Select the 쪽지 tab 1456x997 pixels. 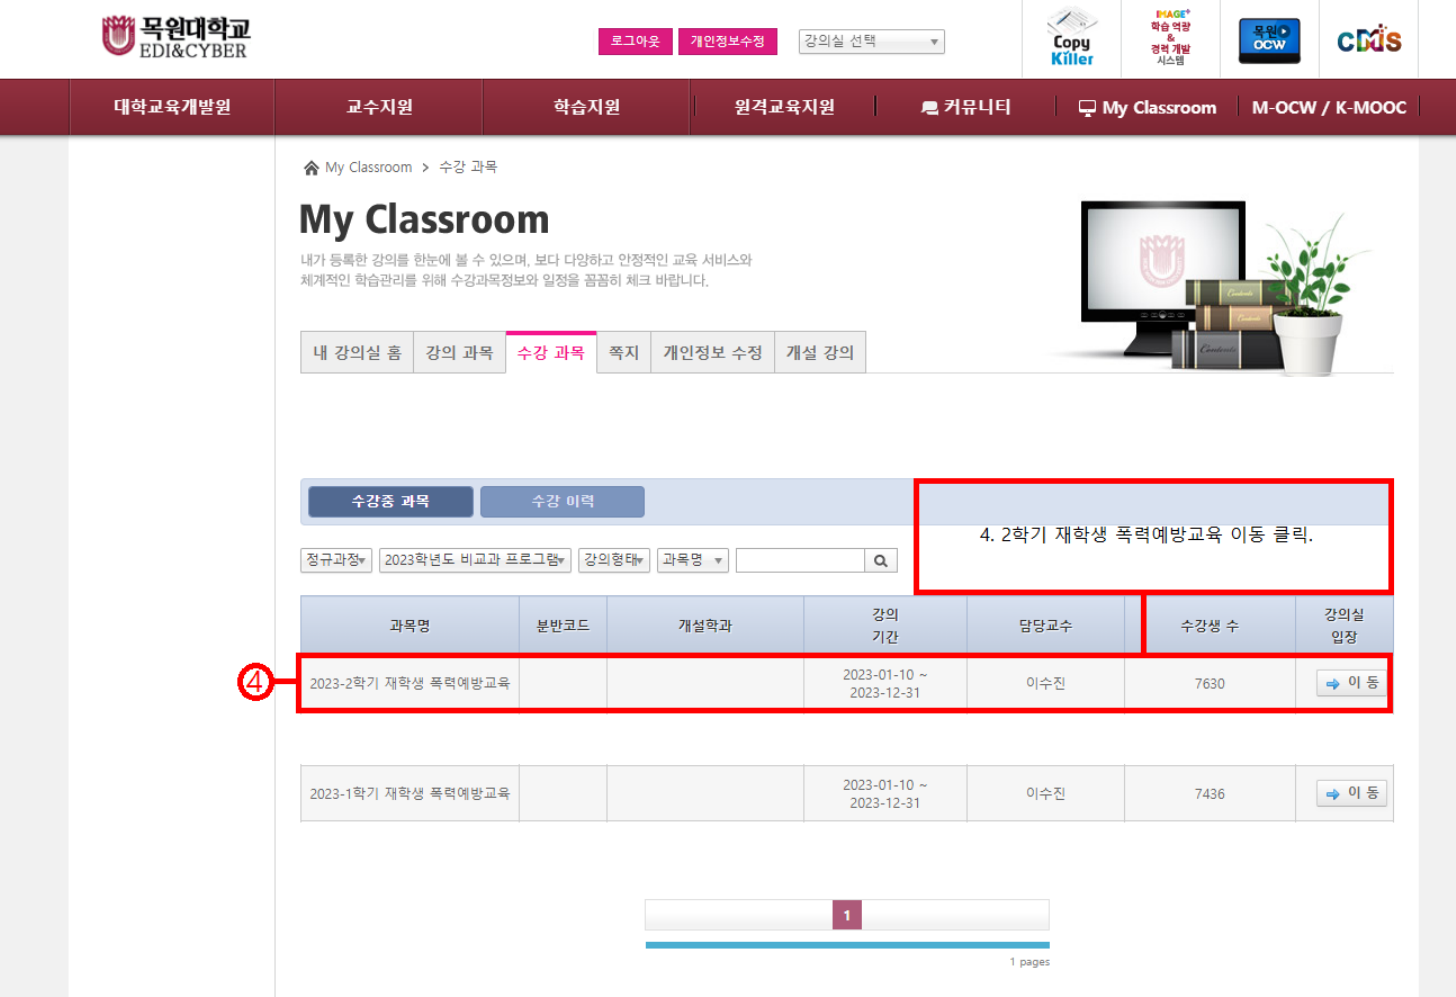[623, 353]
